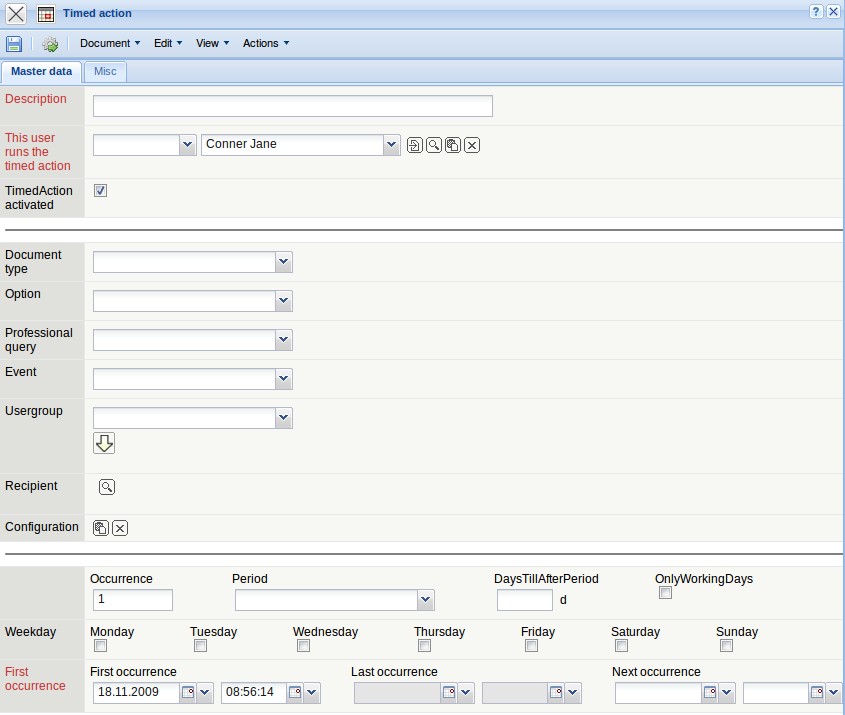Click the DaysTillAfterPeriod input box
This screenshot has width=845, height=715.
pyautogui.click(x=524, y=600)
